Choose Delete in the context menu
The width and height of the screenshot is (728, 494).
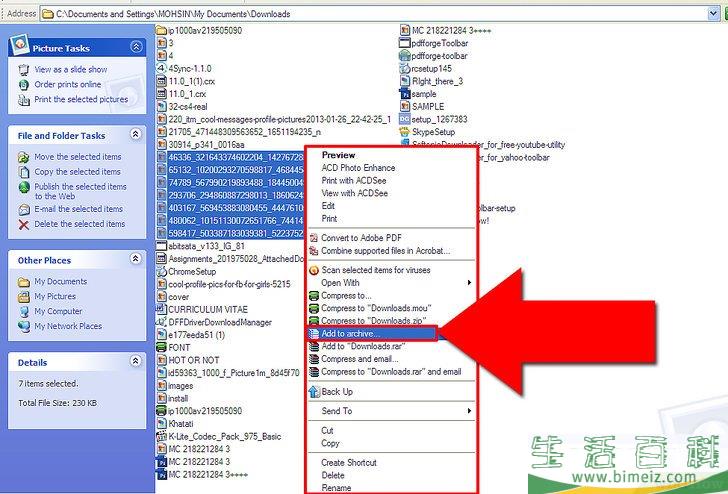click(332, 475)
